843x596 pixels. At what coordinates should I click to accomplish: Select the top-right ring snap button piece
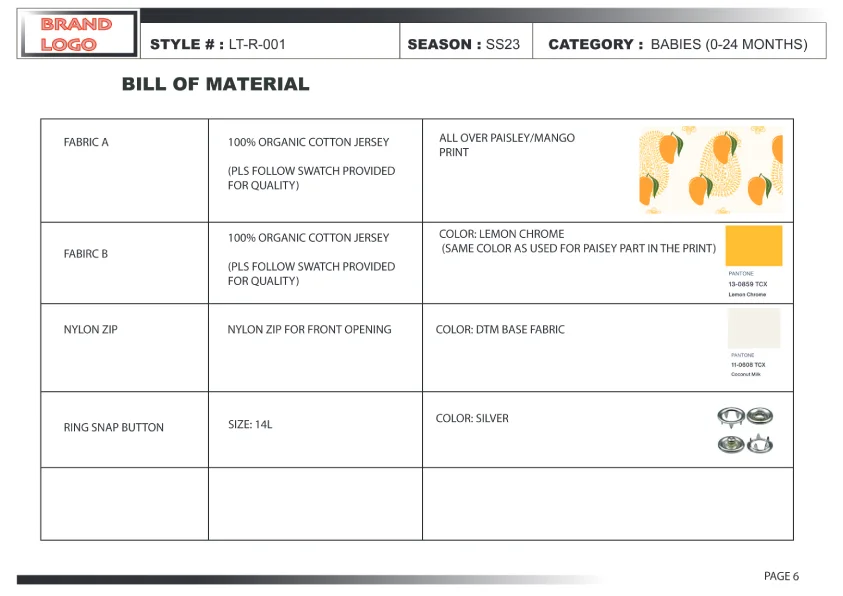tap(760, 416)
